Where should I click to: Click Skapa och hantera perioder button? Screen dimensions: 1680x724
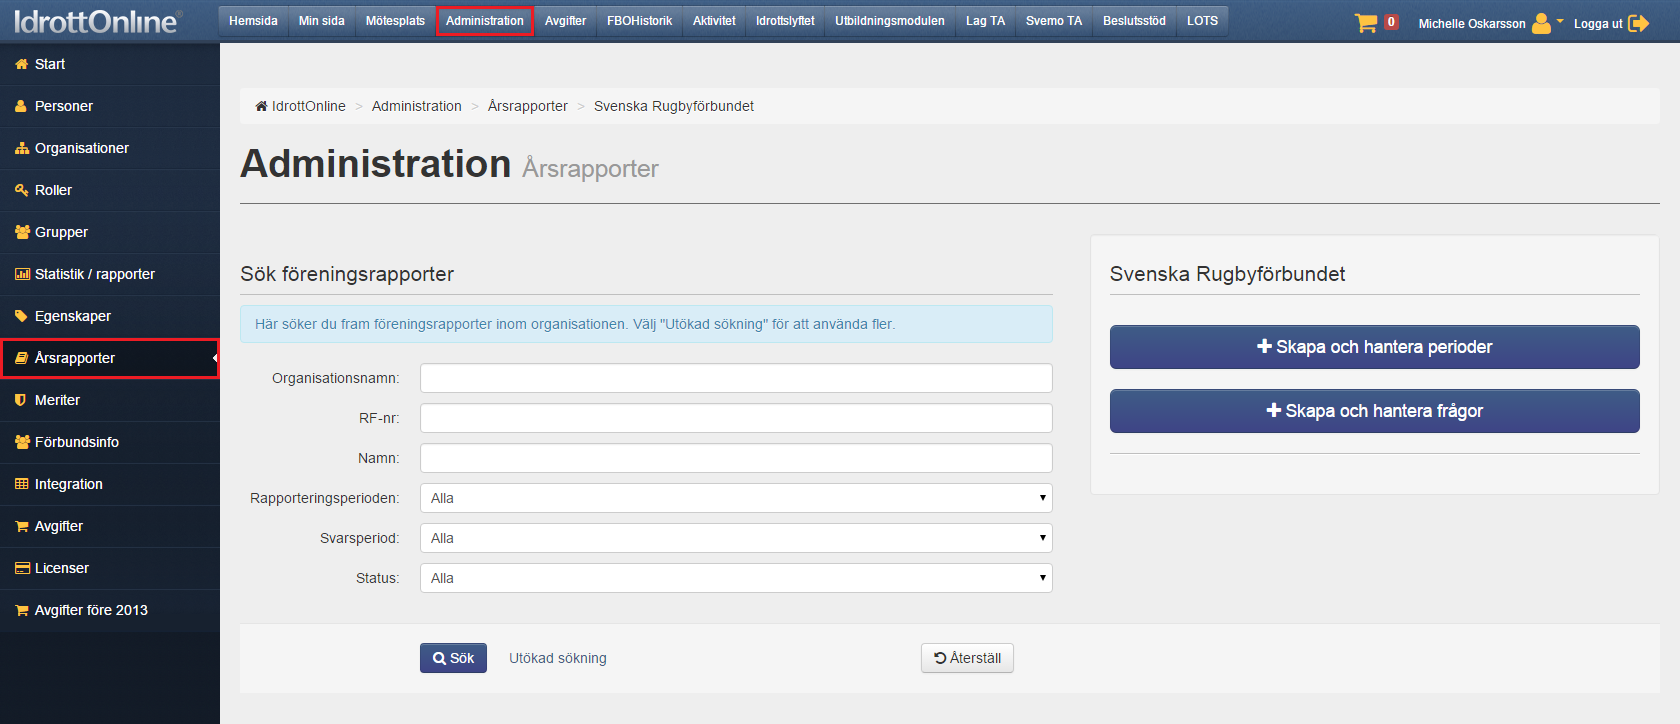click(1374, 347)
